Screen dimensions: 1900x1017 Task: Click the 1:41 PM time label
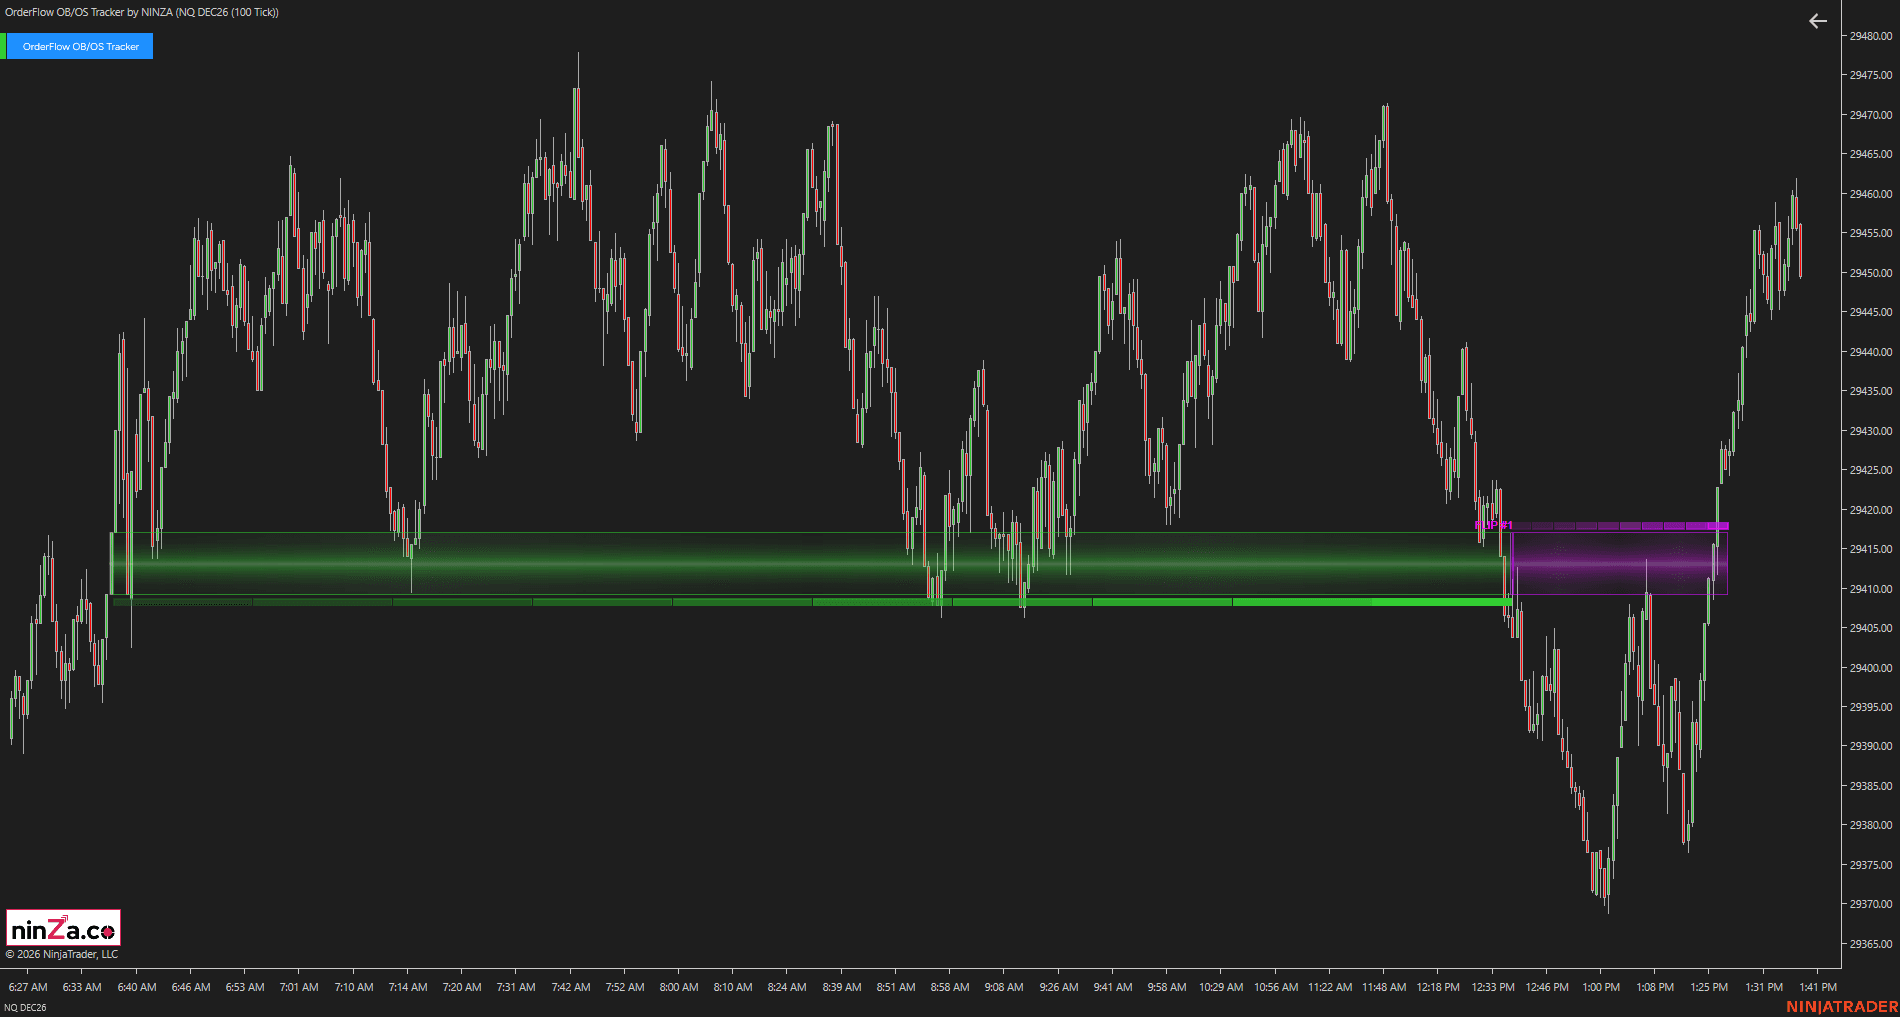point(1818,987)
